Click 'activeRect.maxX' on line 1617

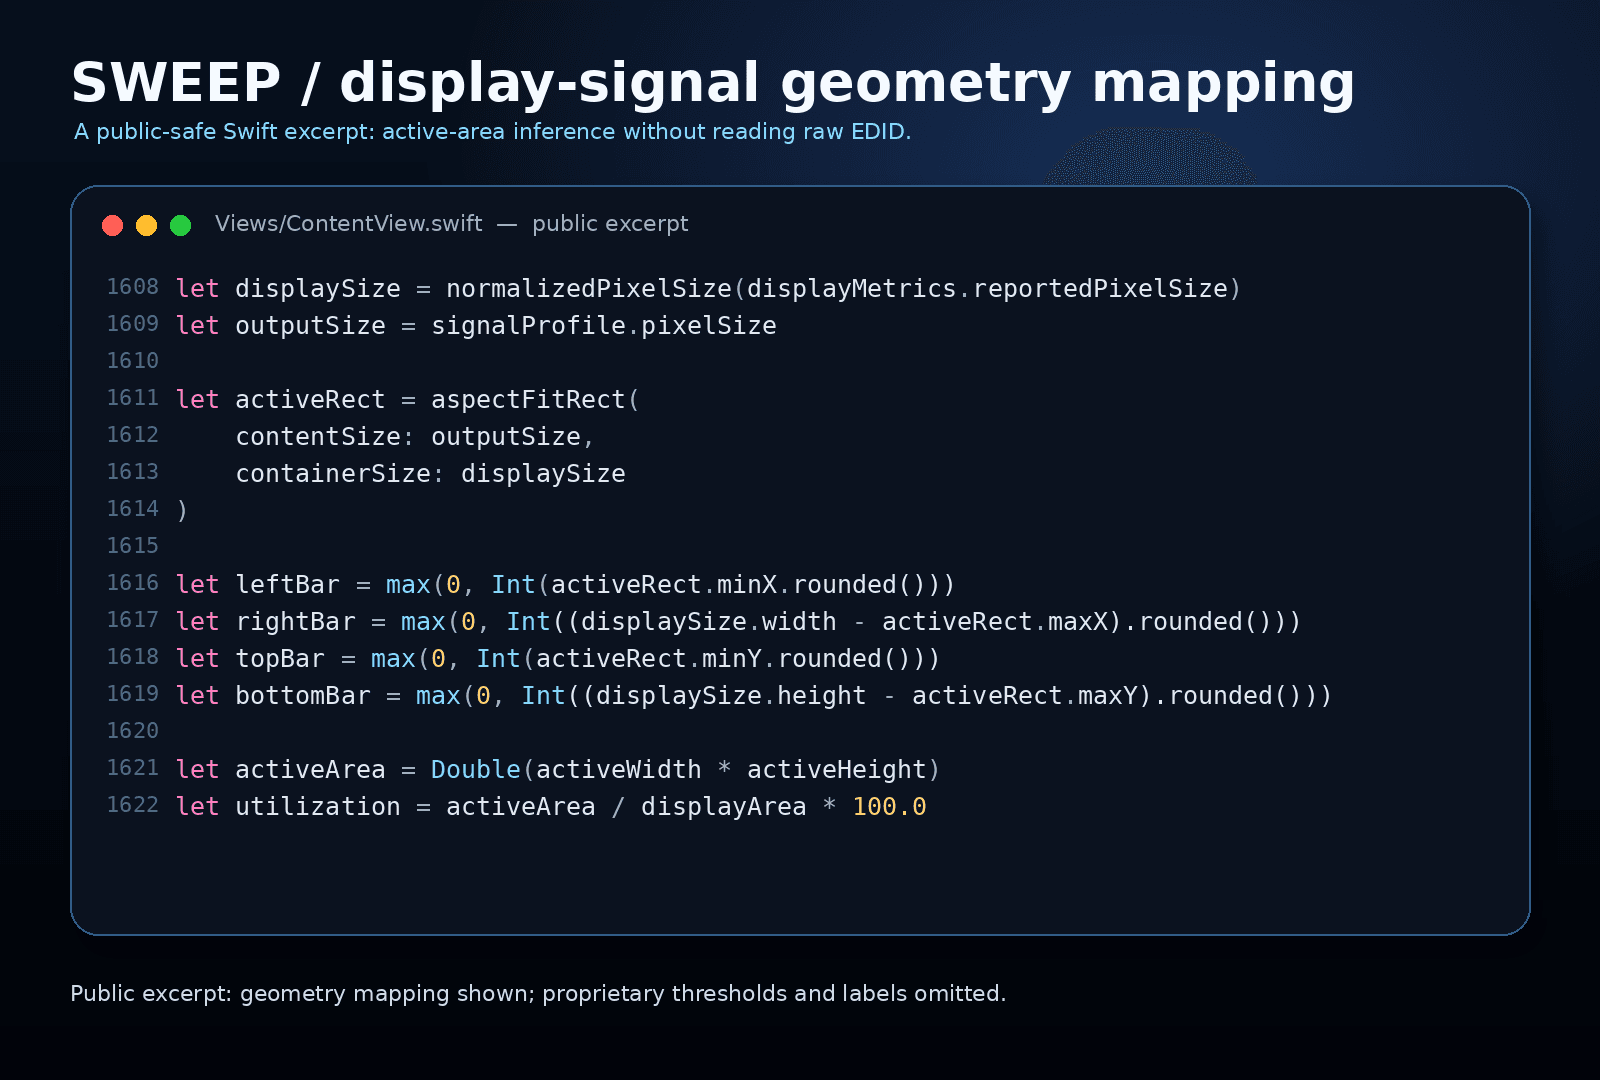(995, 622)
